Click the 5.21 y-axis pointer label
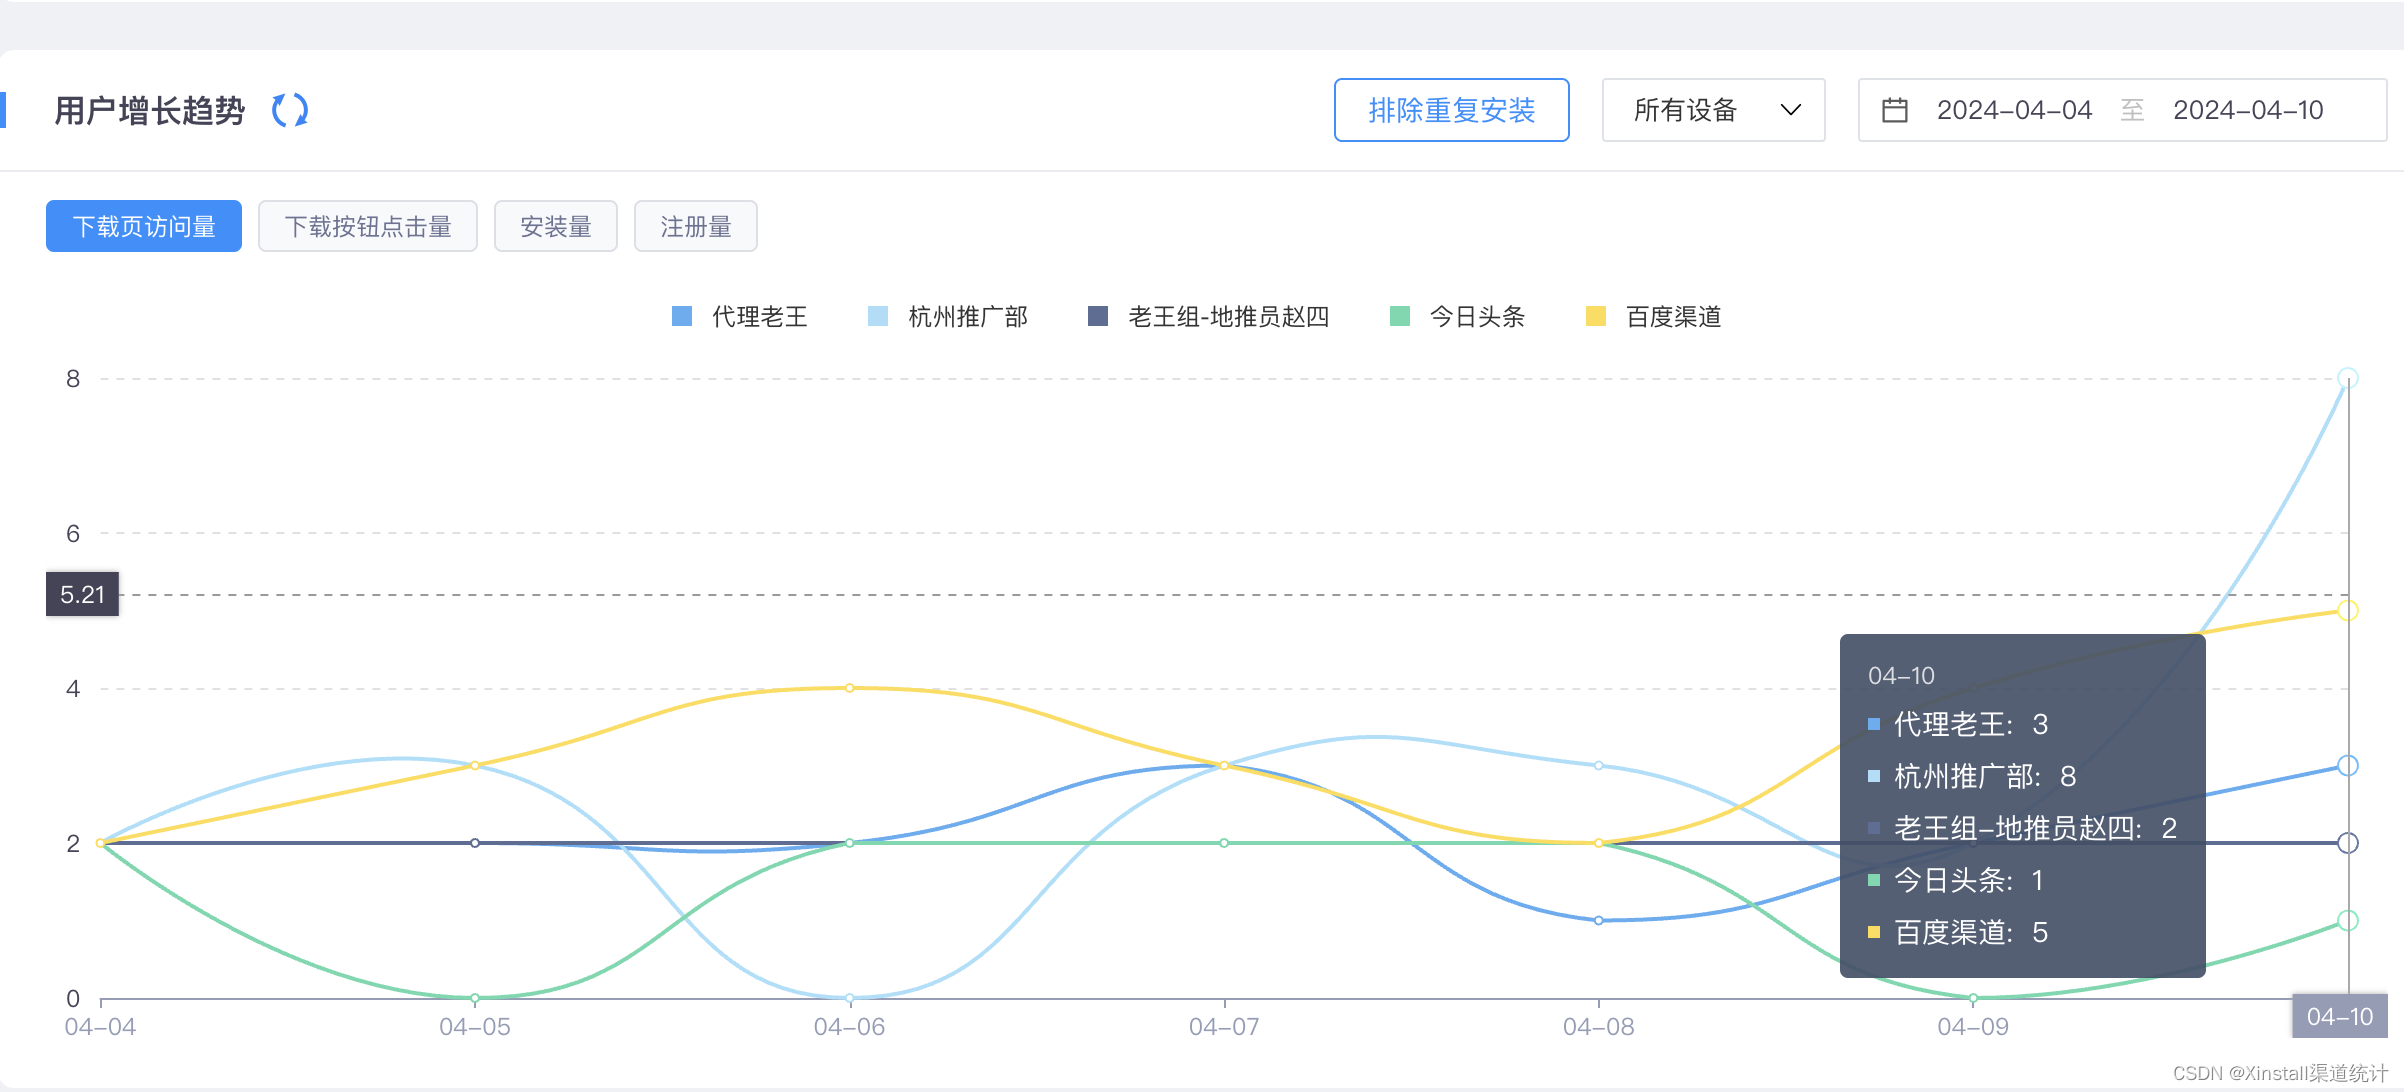This screenshot has width=2404, height=1092. click(82, 594)
